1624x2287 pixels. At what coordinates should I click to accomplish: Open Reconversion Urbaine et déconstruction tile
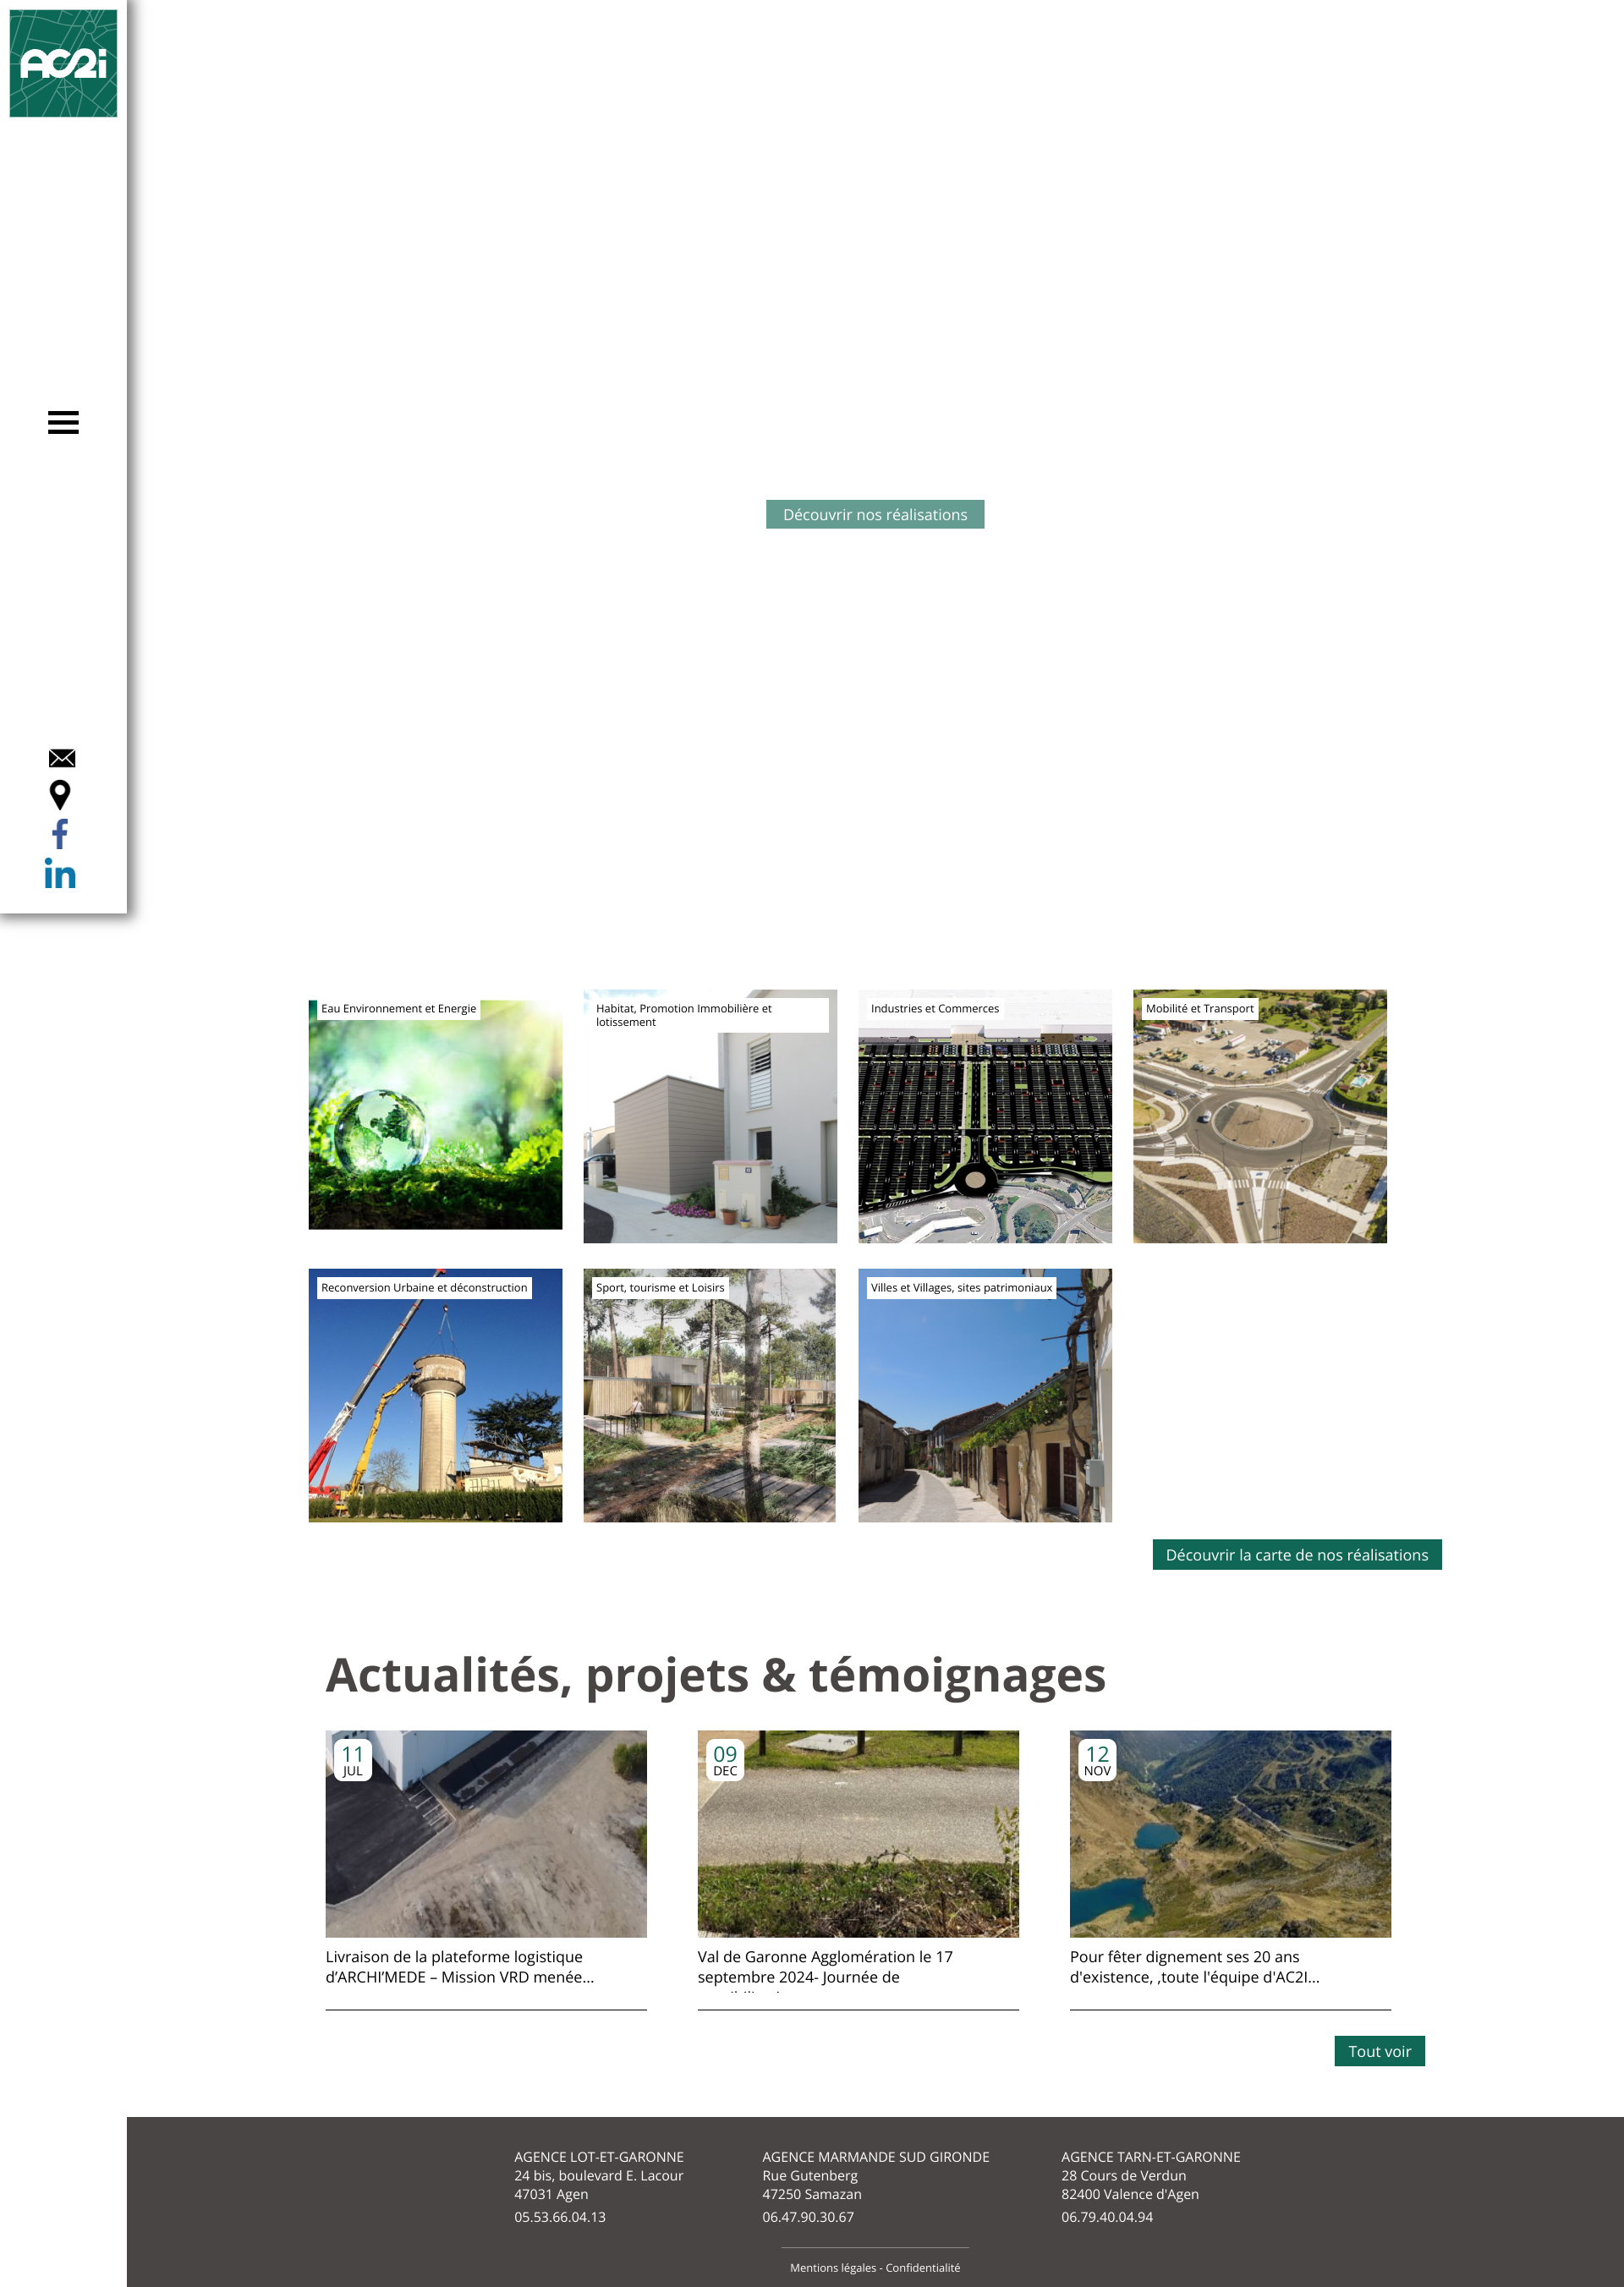pyautogui.click(x=435, y=1395)
